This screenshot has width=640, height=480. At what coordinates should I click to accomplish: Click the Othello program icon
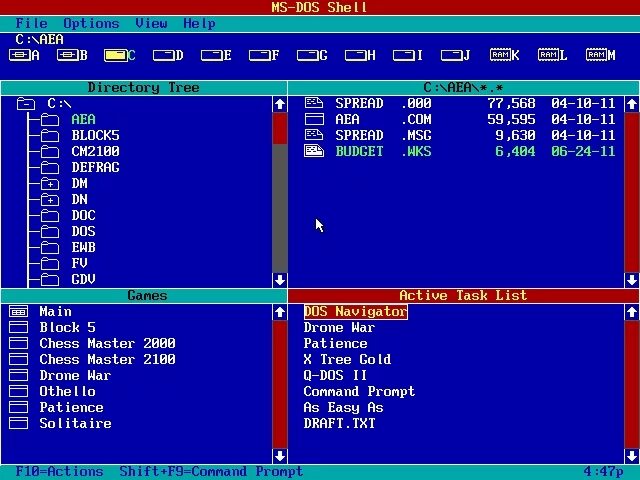(18, 391)
